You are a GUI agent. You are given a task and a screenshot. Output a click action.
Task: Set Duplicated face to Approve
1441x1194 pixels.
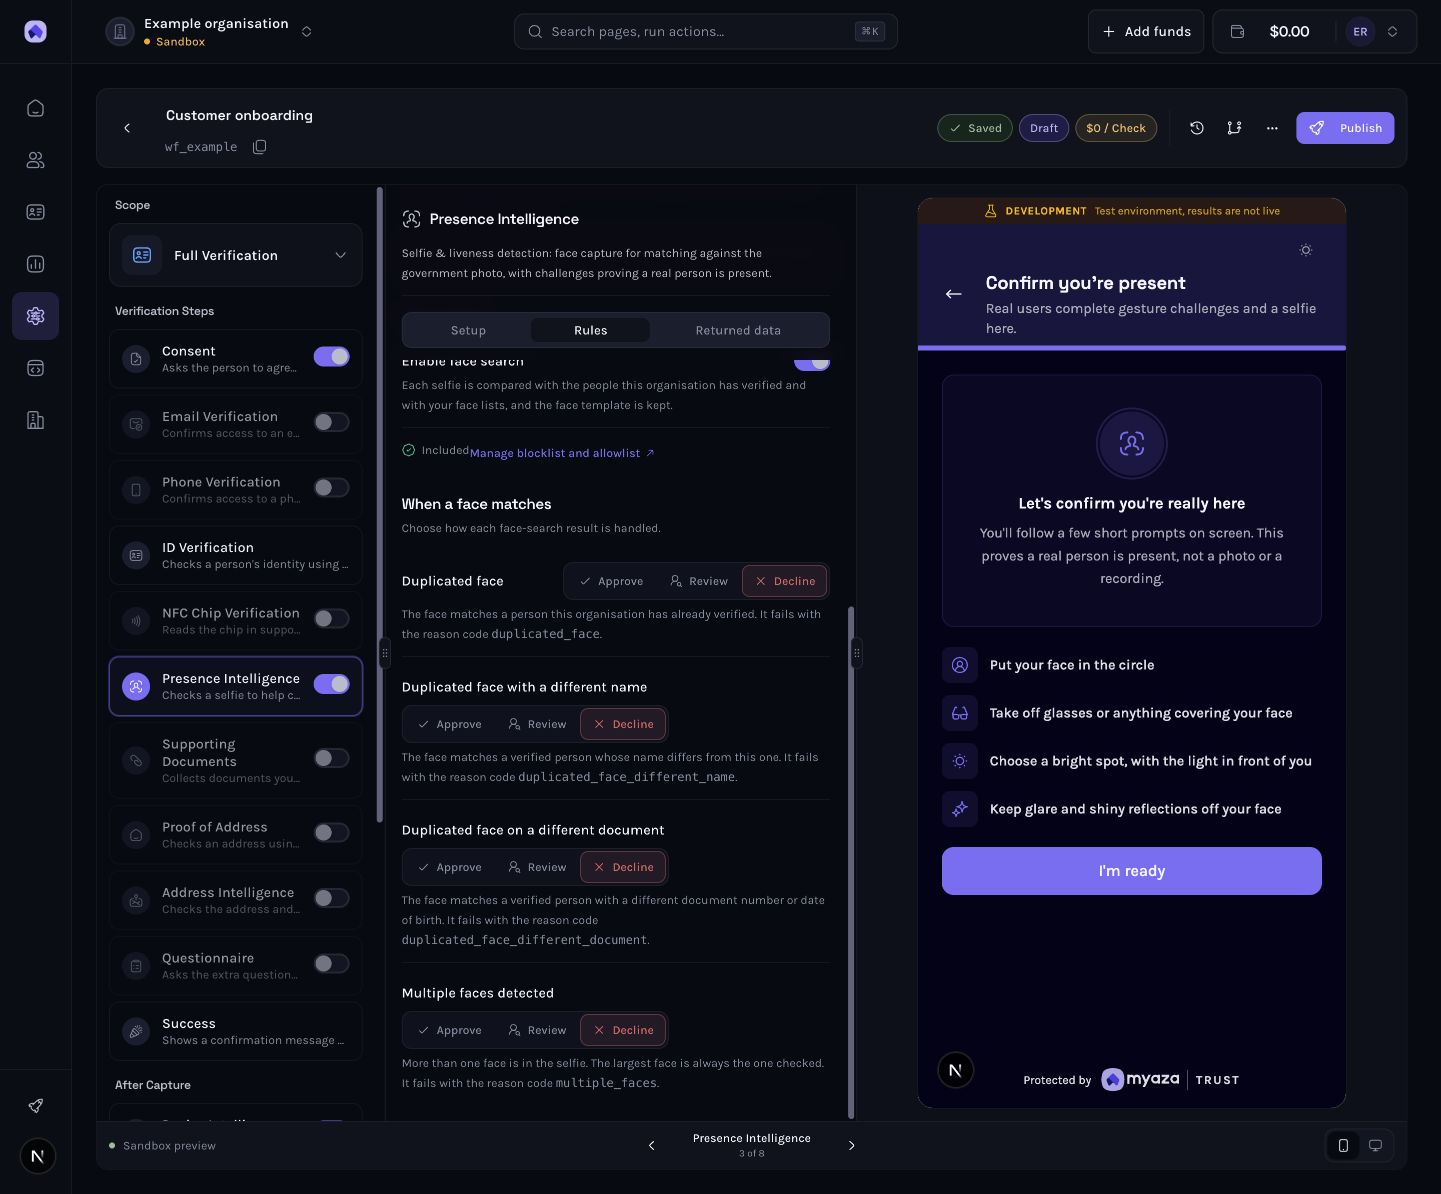(611, 581)
